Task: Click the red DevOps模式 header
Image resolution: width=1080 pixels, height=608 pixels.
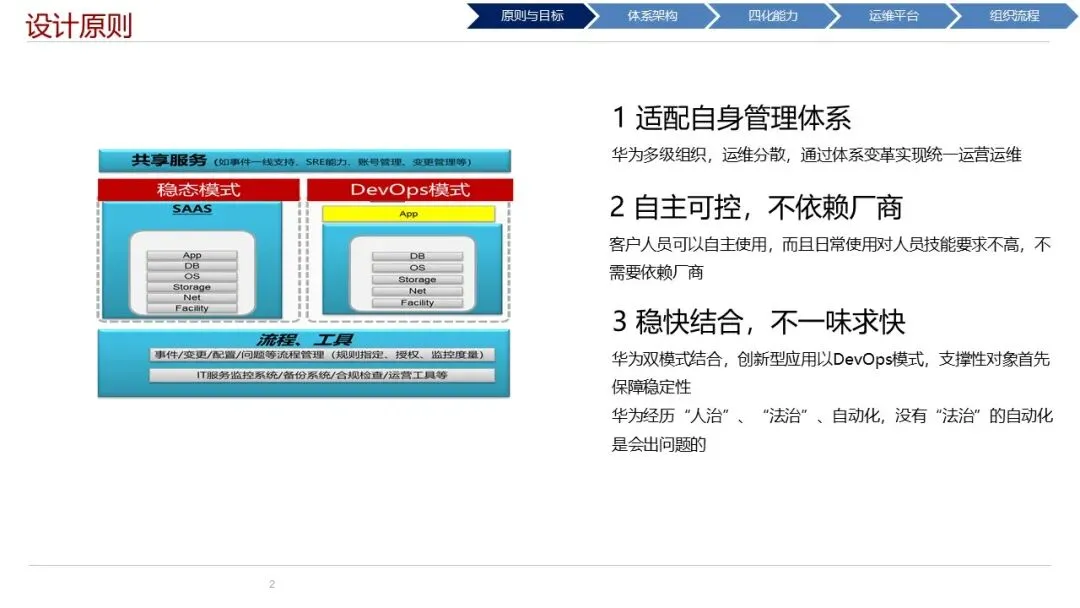Action: (x=410, y=189)
